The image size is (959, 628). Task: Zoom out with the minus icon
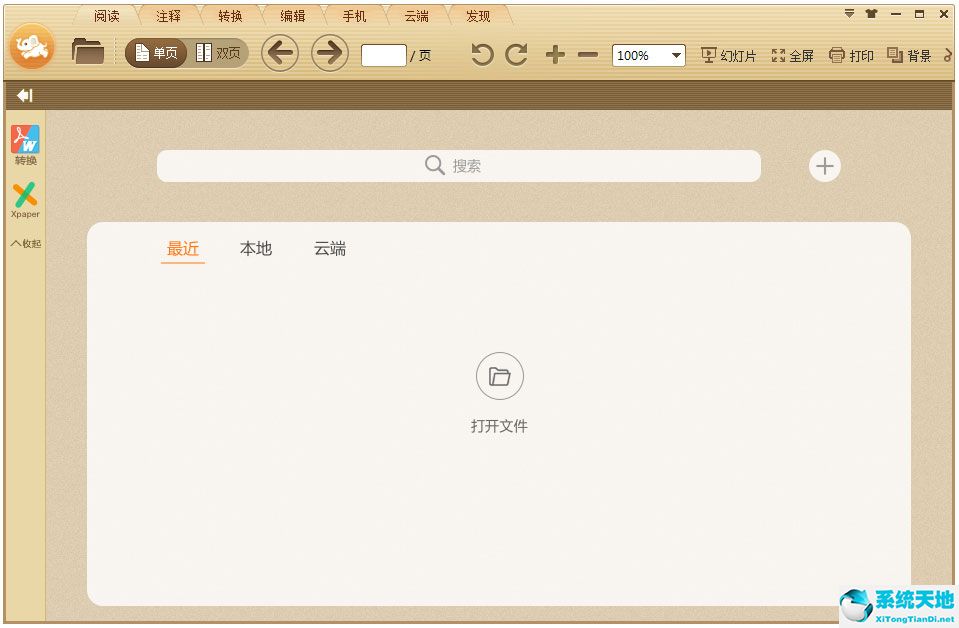pyautogui.click(x=588, y=55)
